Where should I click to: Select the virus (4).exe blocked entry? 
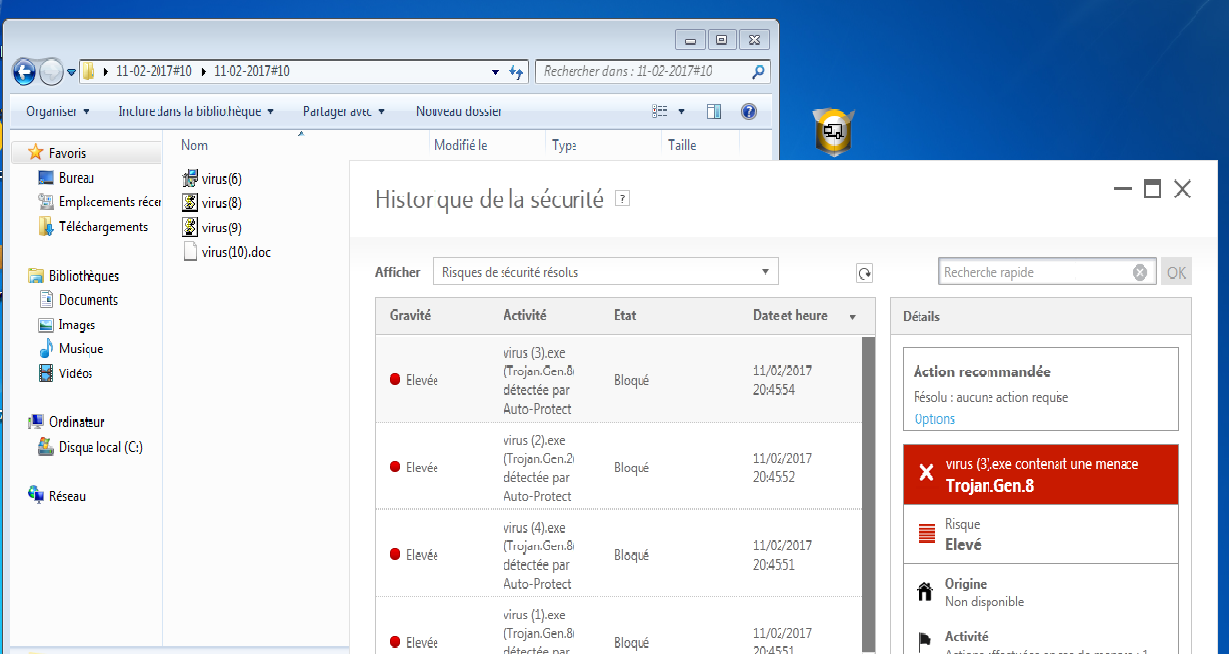[618, 554]
